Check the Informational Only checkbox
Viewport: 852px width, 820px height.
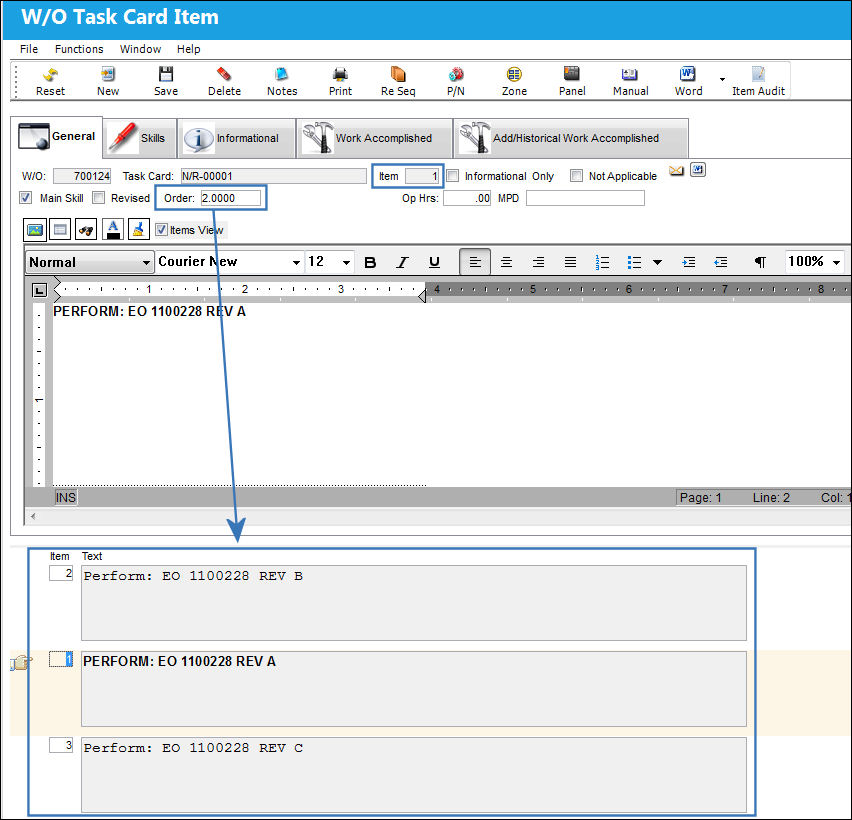453,176
